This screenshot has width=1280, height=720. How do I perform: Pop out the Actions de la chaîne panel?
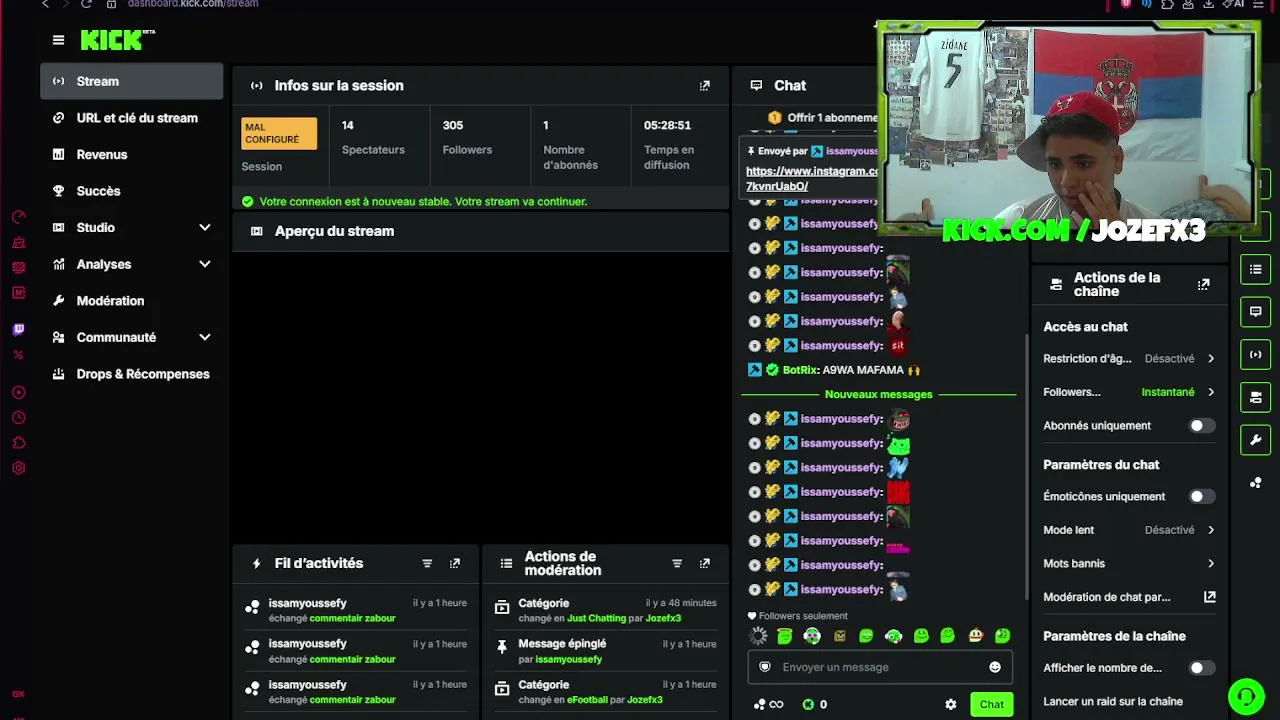[1204, 285]
